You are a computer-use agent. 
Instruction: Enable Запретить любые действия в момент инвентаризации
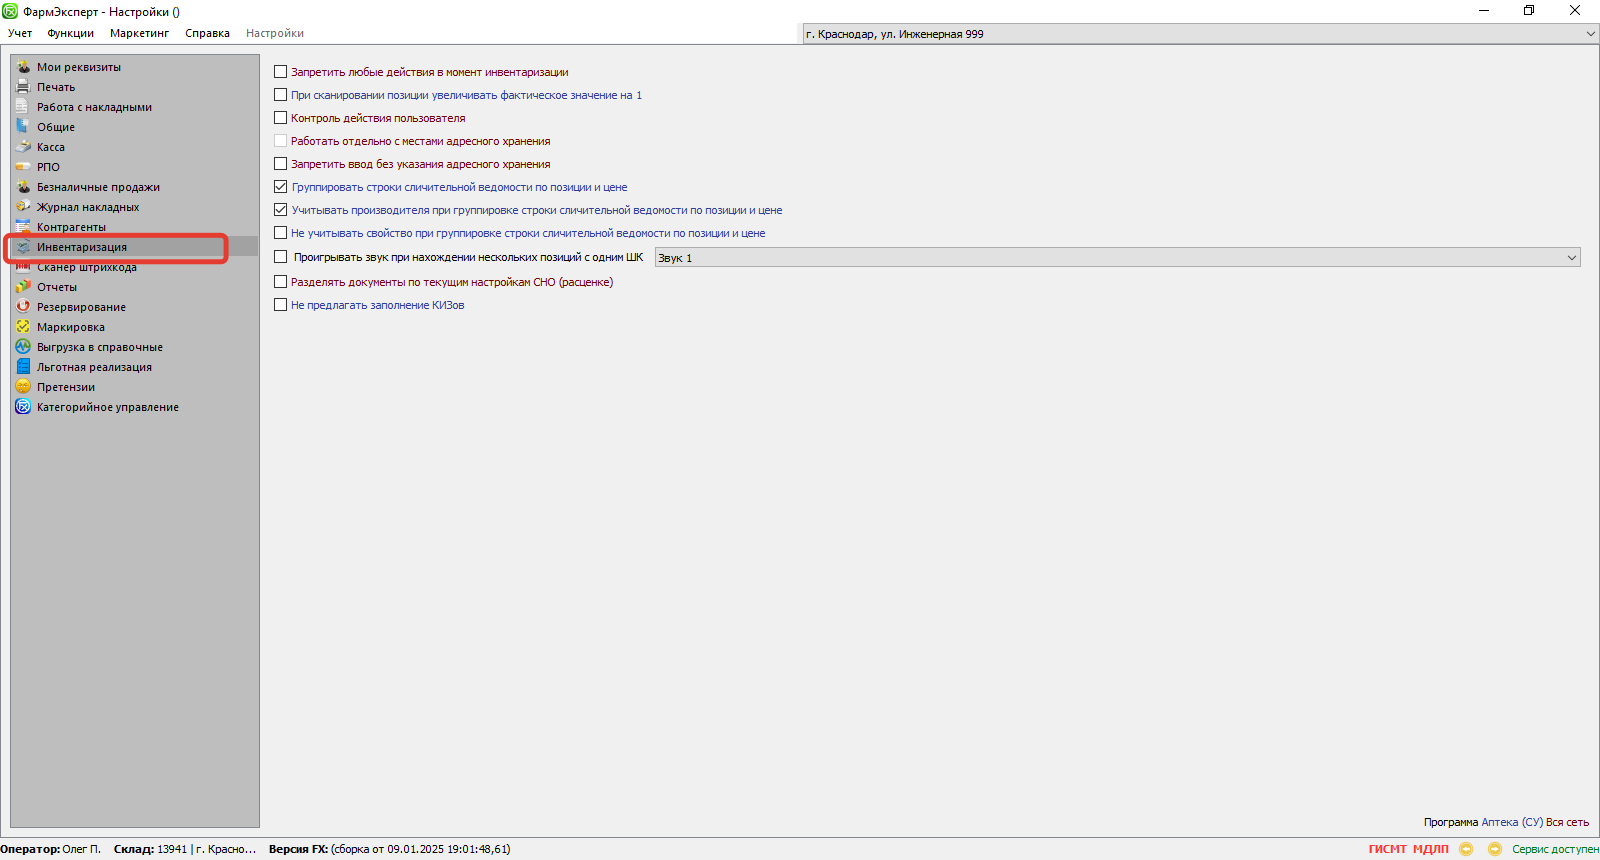281,72
